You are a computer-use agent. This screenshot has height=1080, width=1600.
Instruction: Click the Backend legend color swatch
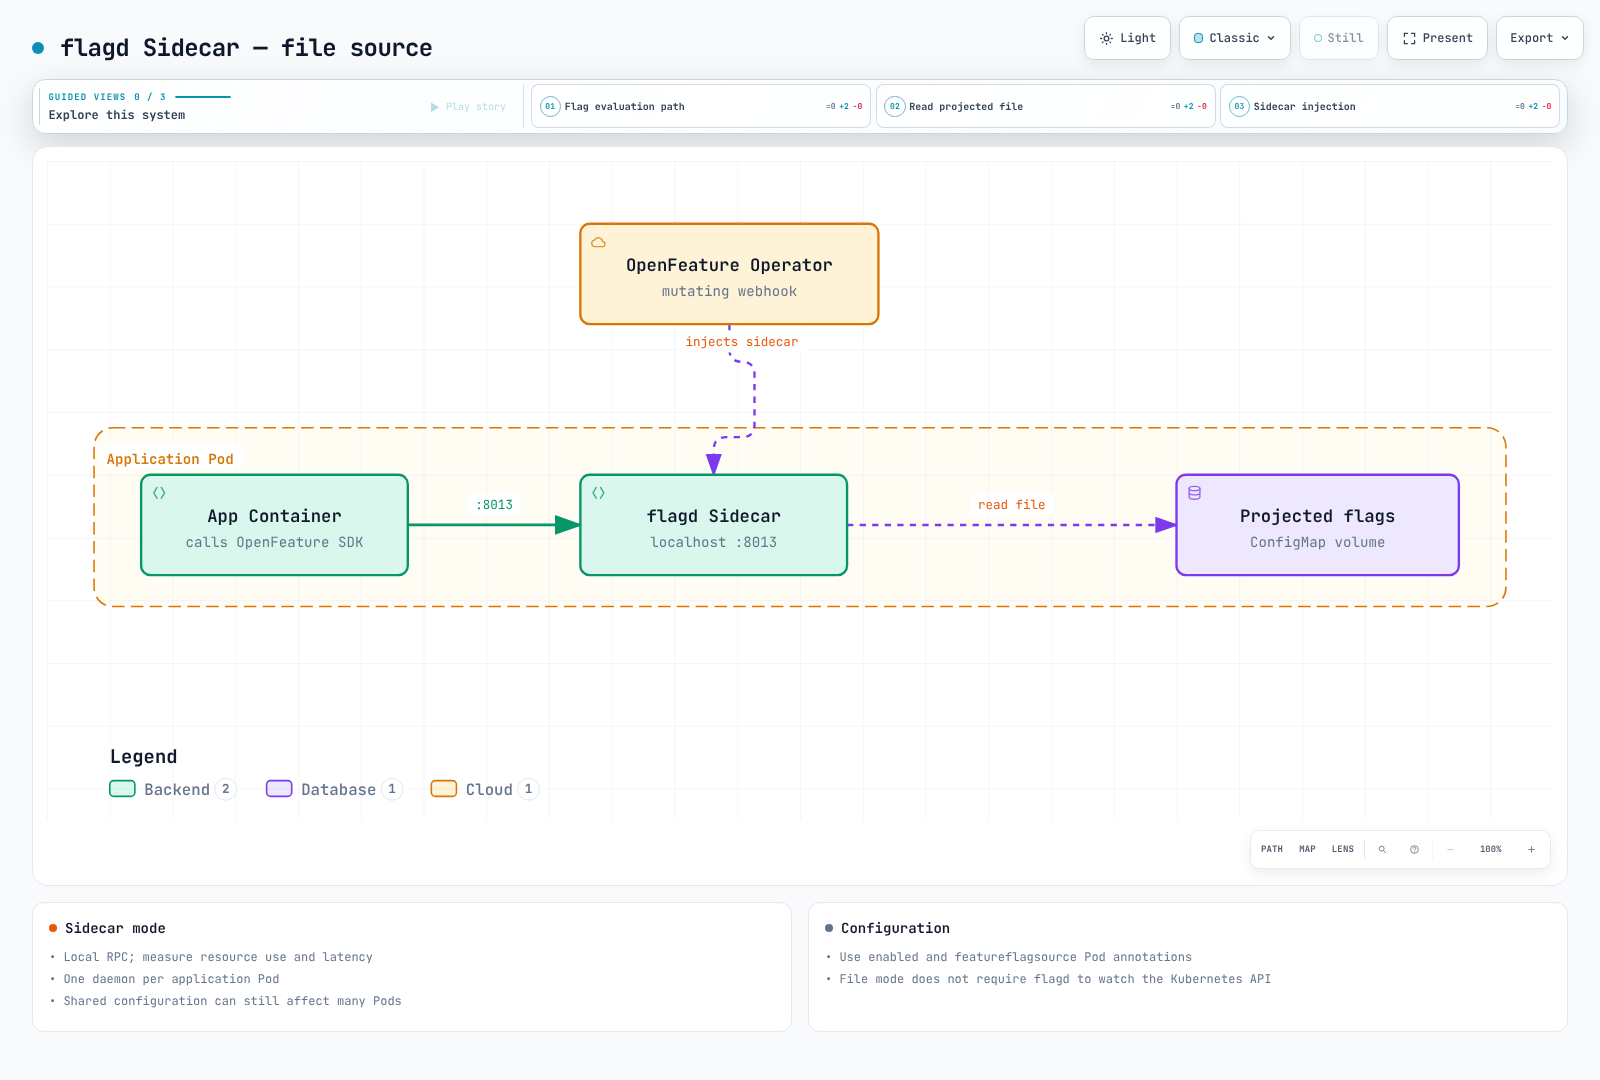tap(122, 789)
